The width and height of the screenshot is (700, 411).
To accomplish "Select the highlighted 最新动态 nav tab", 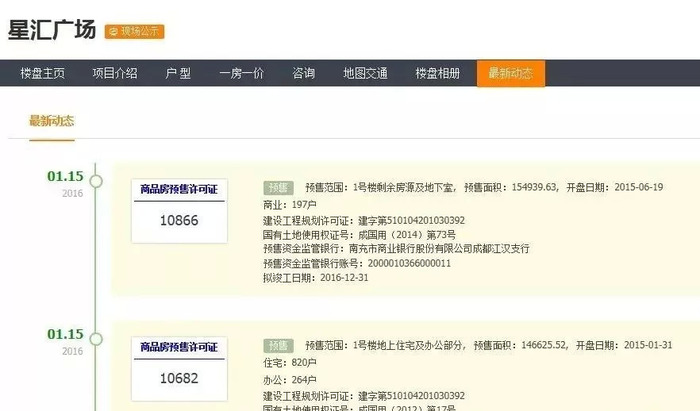I will point(511,73).
